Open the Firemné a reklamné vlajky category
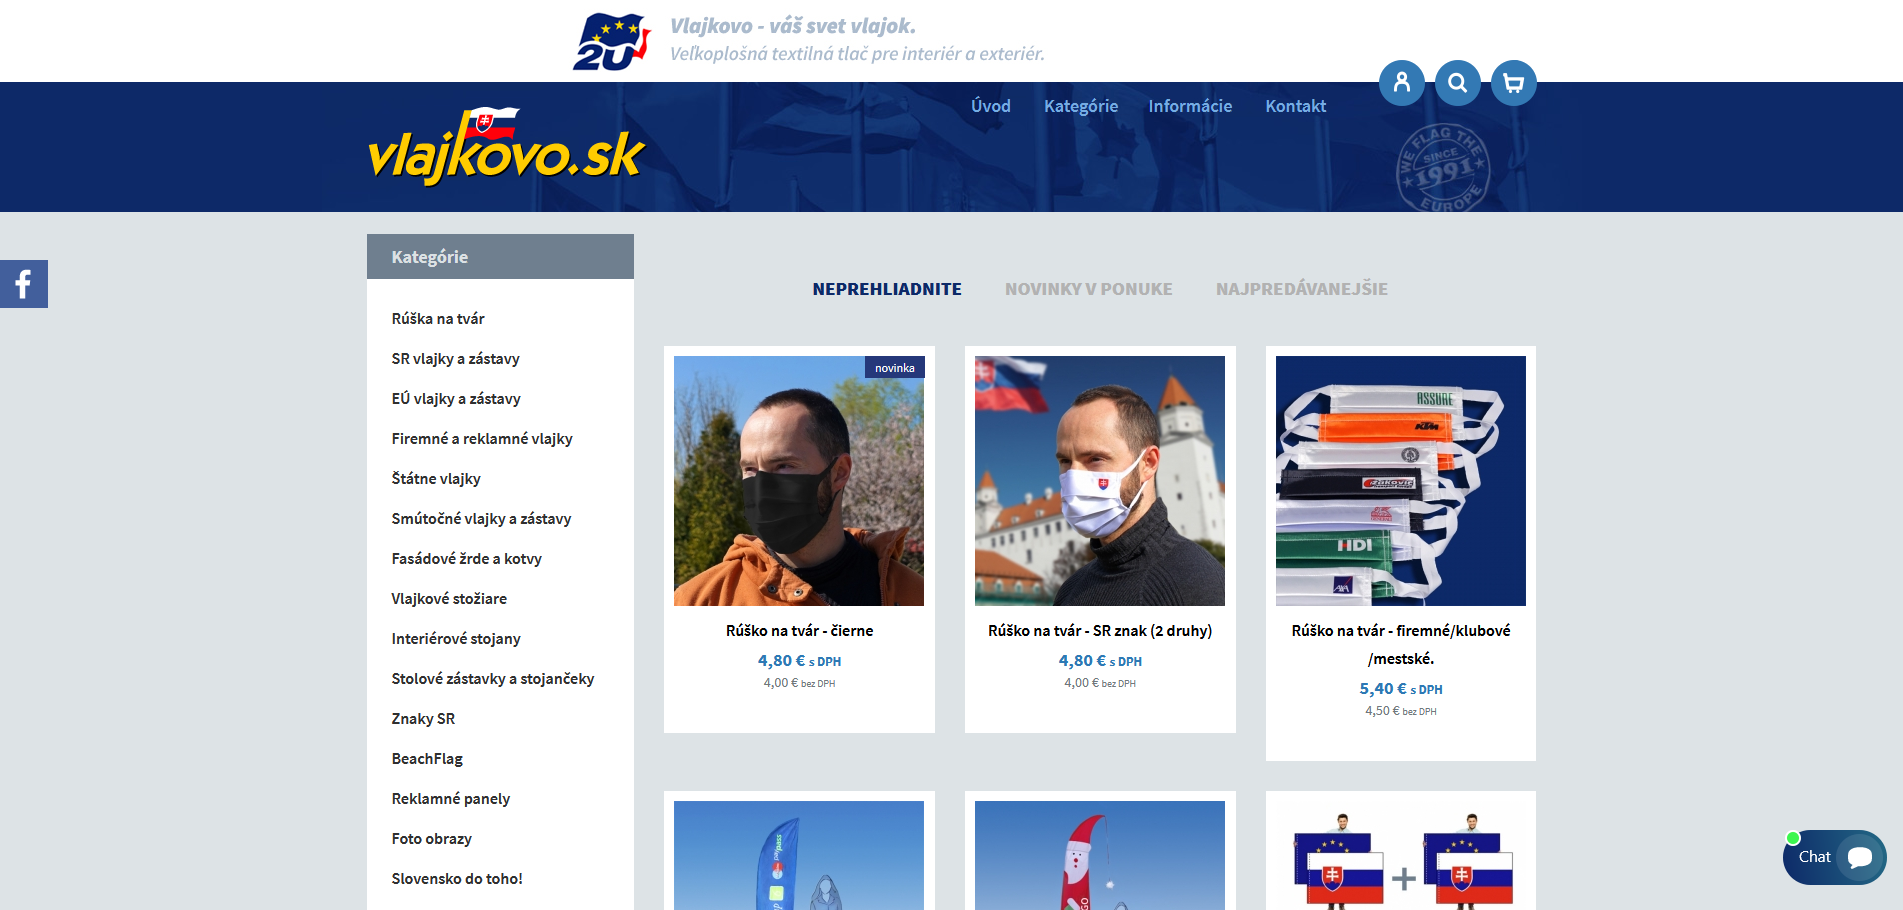 coord(482,438)
